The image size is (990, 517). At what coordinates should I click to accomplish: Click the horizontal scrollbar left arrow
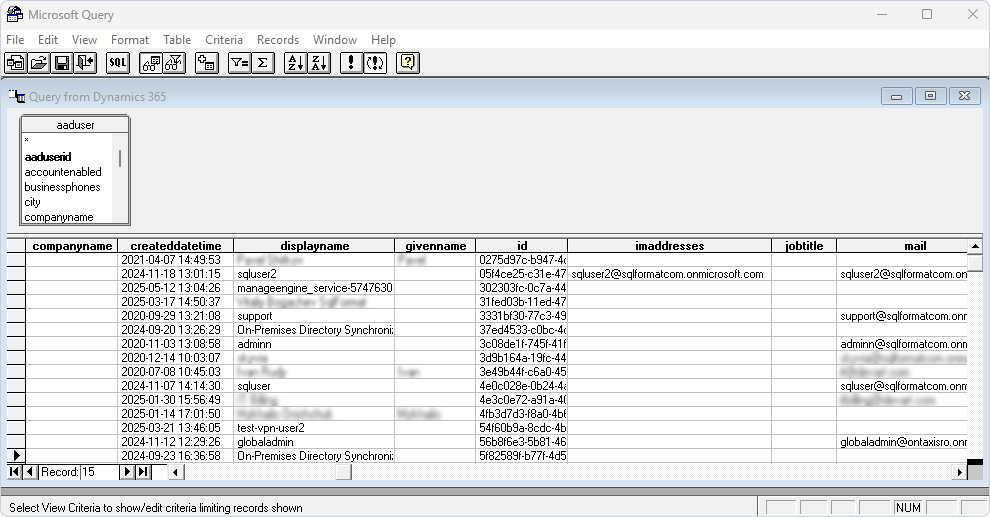coord(176,472)
